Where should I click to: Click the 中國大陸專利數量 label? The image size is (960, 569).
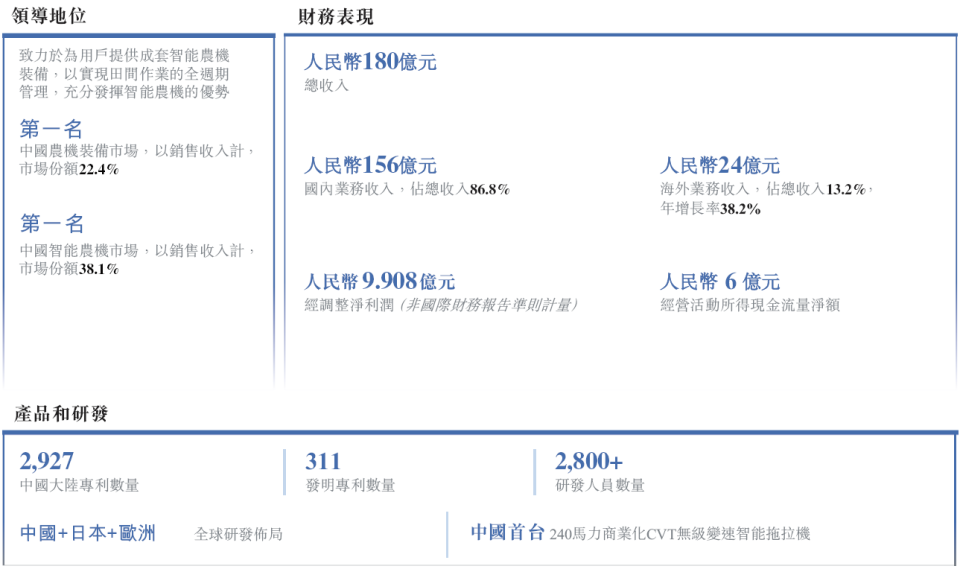(80, 486)
